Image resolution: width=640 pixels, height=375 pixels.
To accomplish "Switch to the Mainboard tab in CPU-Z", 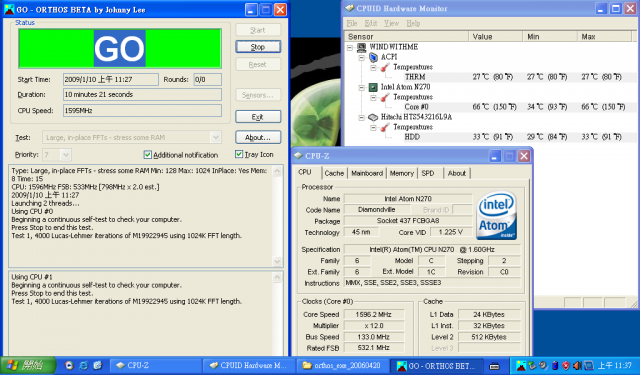I will (367, 173).
